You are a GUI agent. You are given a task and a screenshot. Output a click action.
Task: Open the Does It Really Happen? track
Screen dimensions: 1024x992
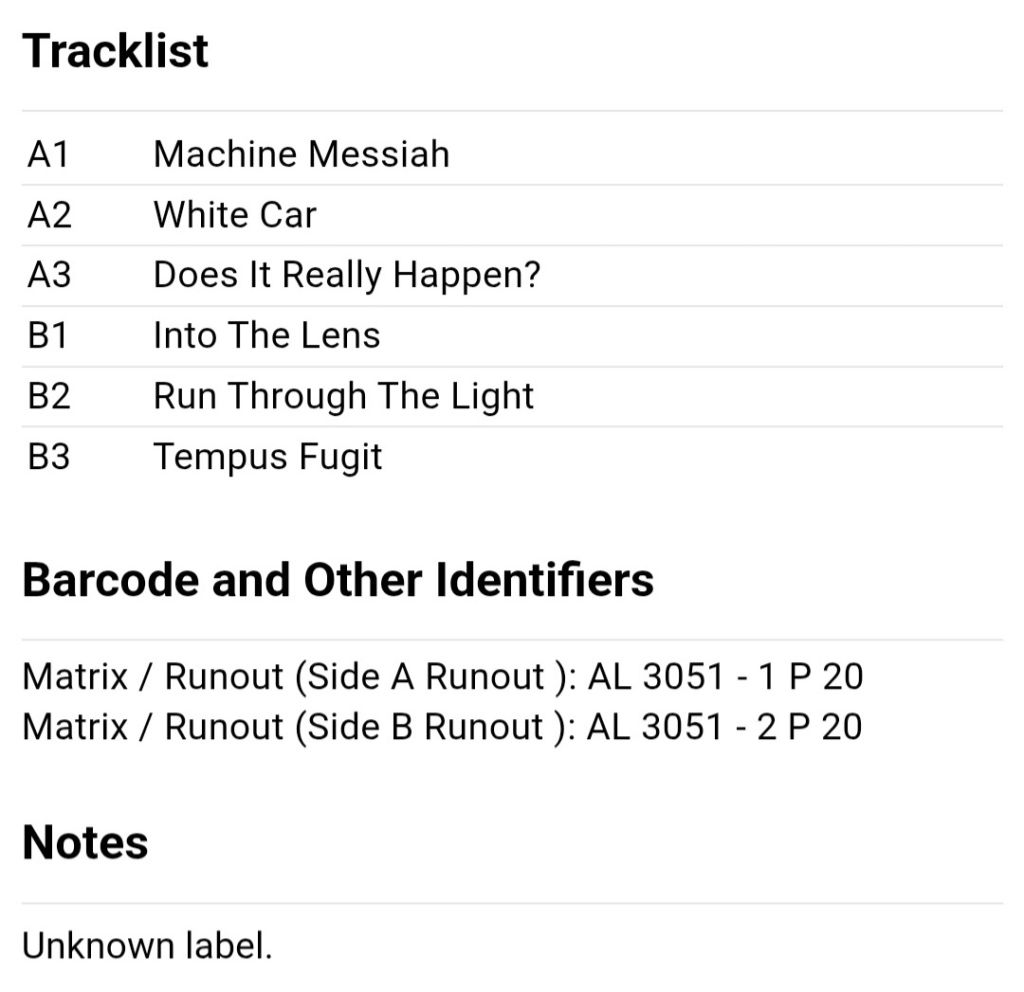tap(347, 275)
